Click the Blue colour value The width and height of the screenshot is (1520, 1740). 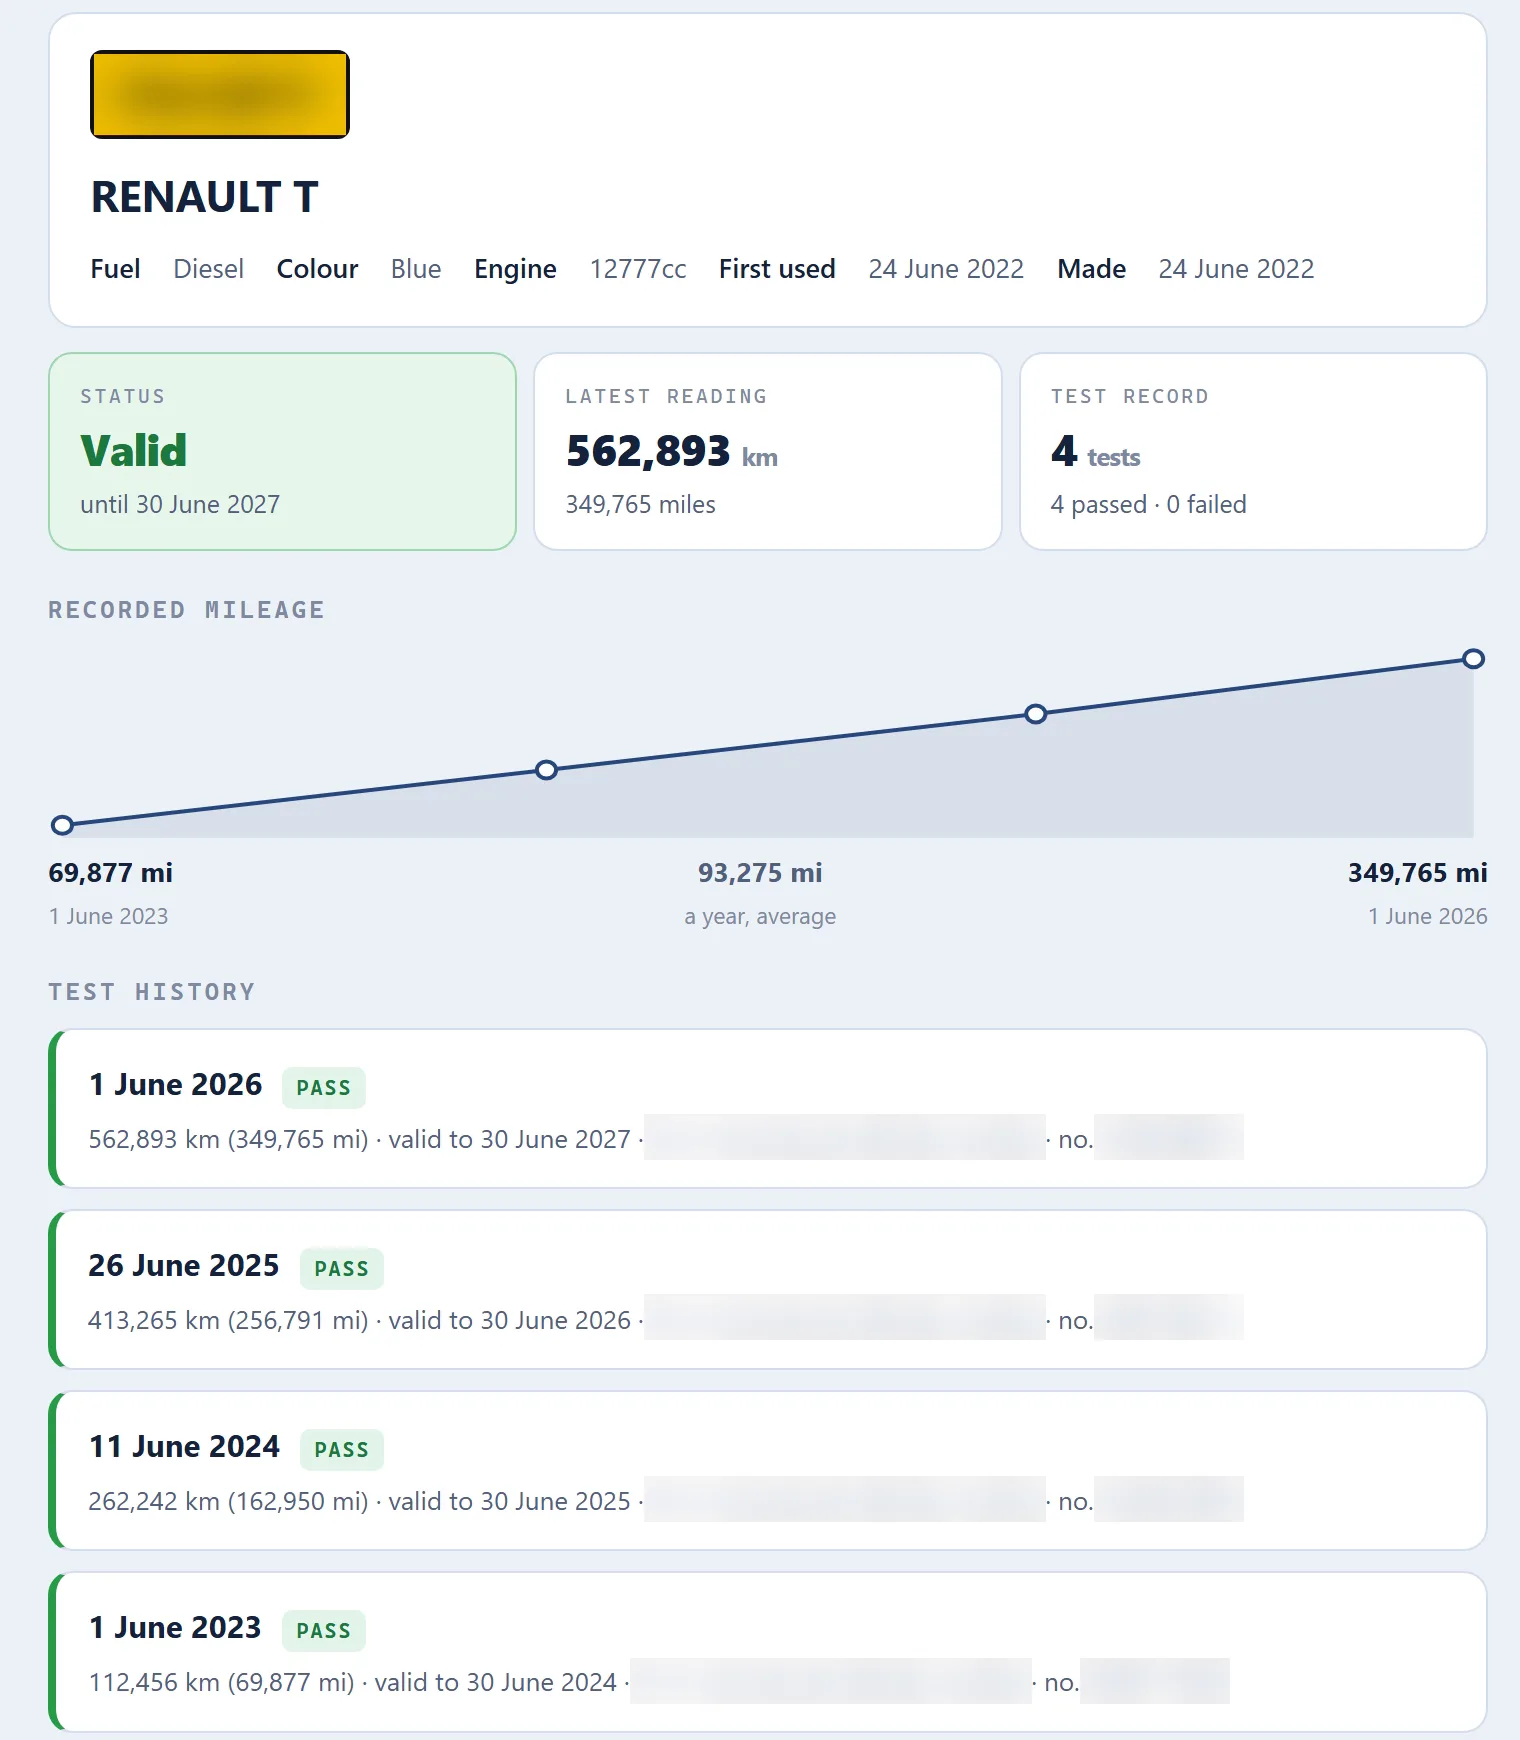416,269
